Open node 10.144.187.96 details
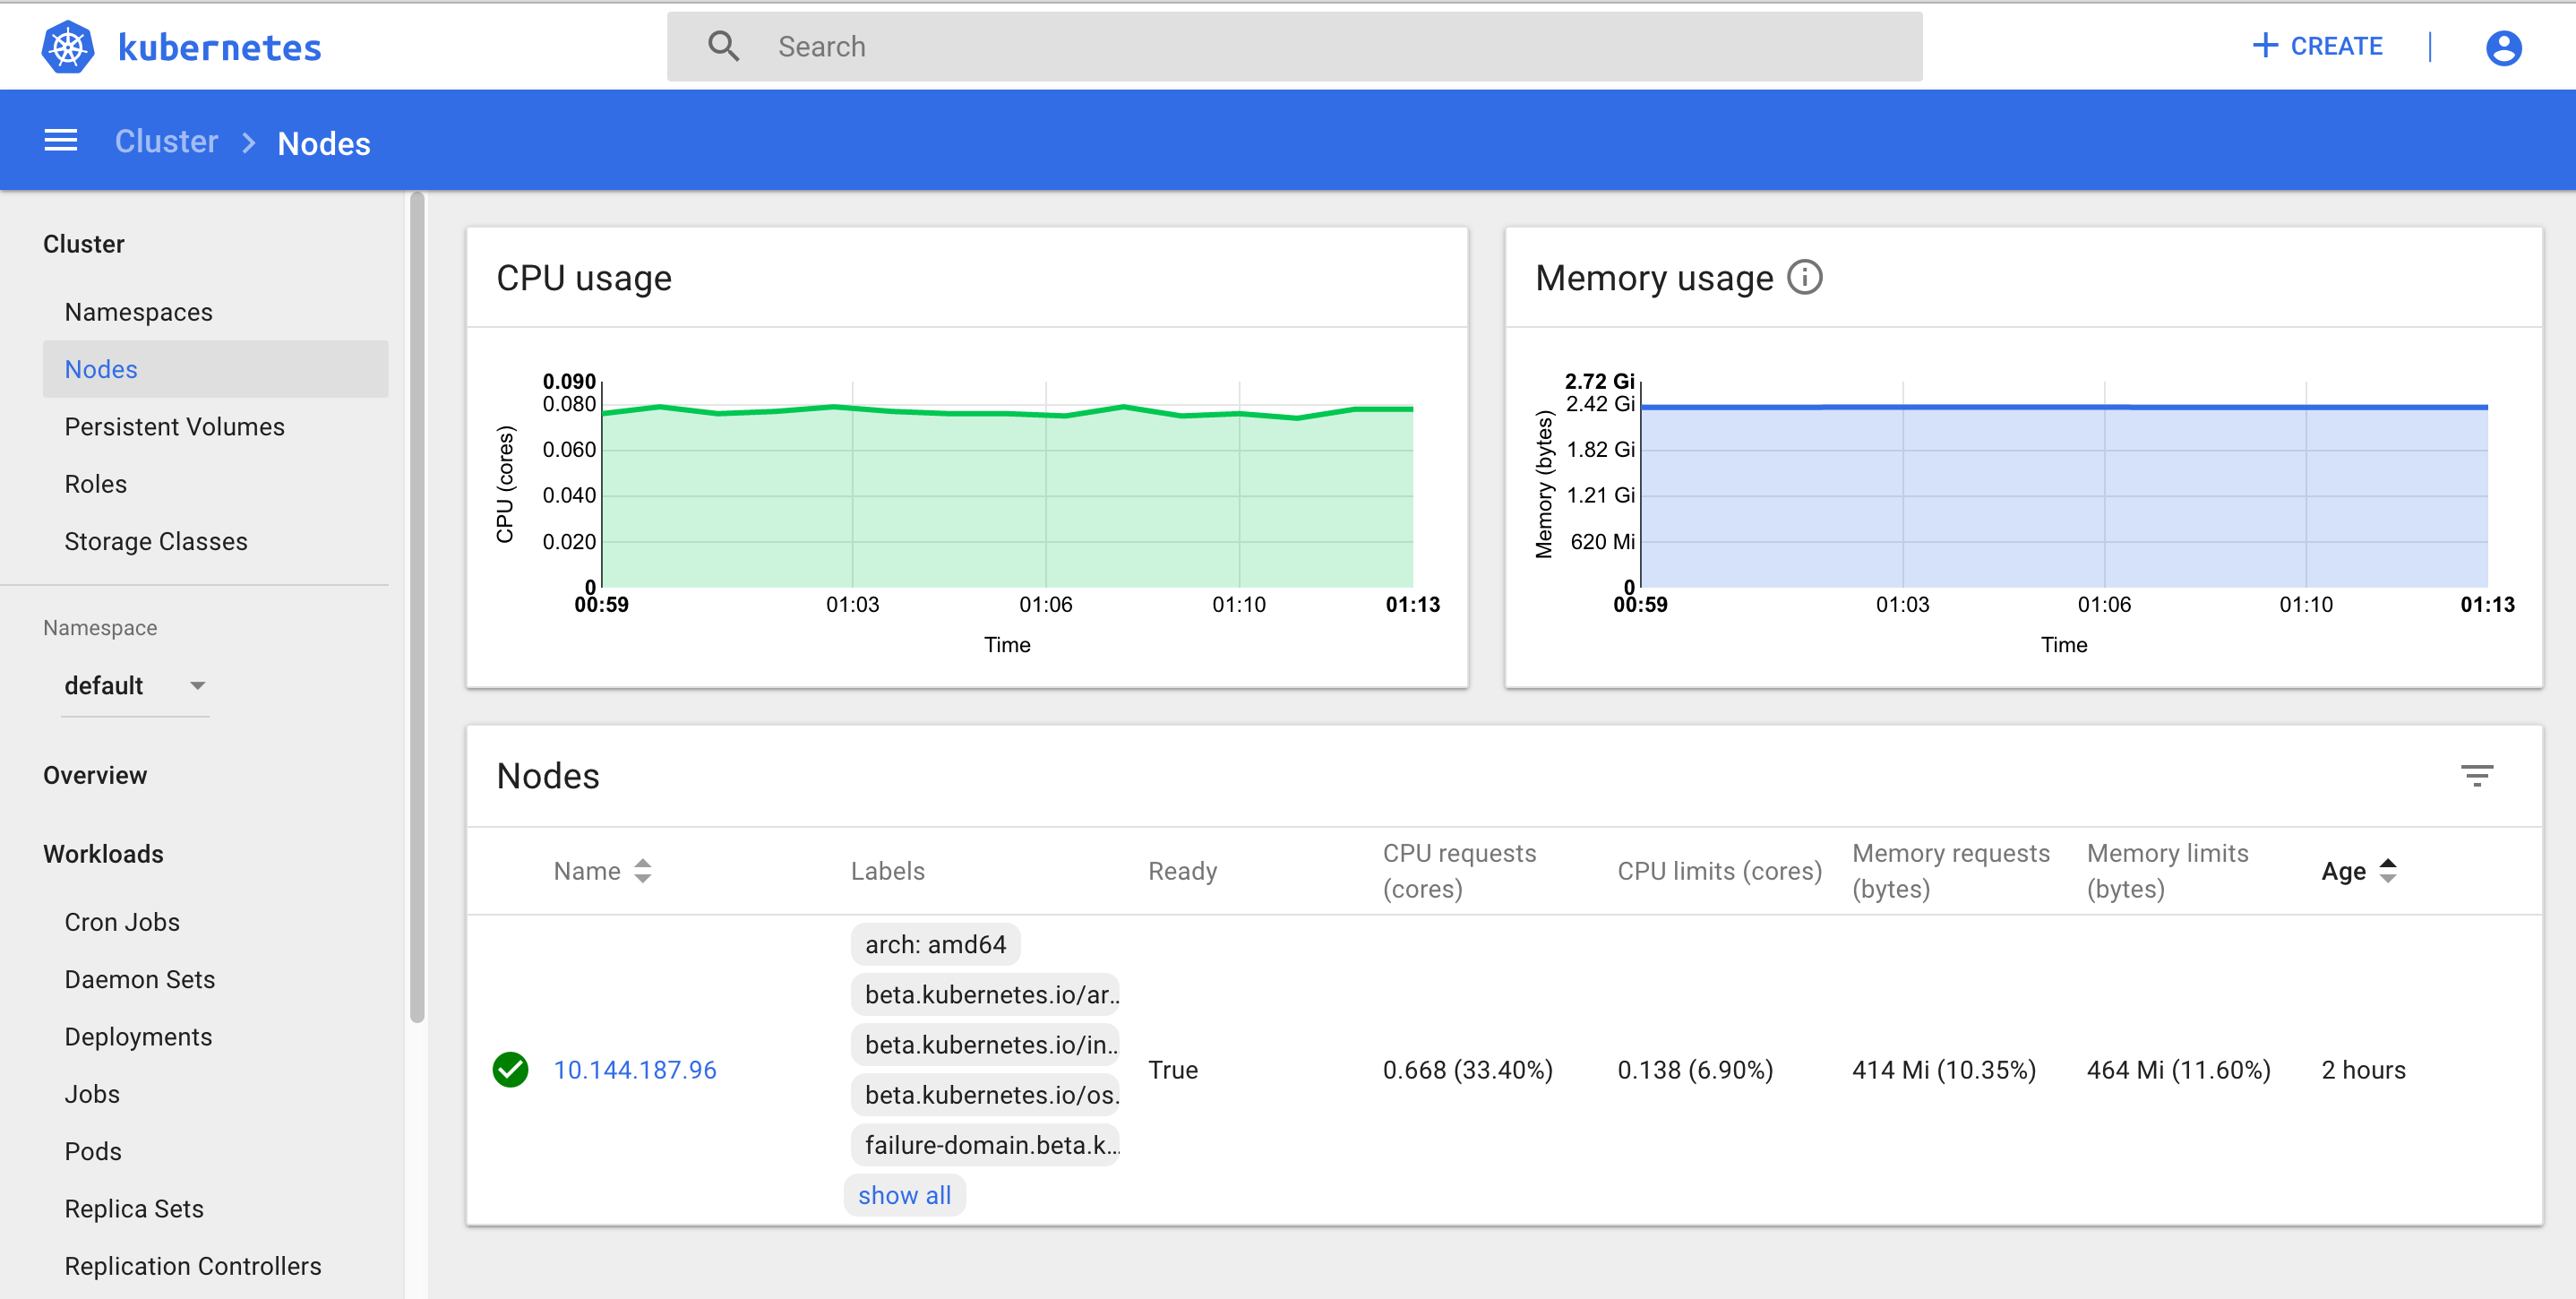This screenshot has width=2576, height=1299. click(635, 1070)
